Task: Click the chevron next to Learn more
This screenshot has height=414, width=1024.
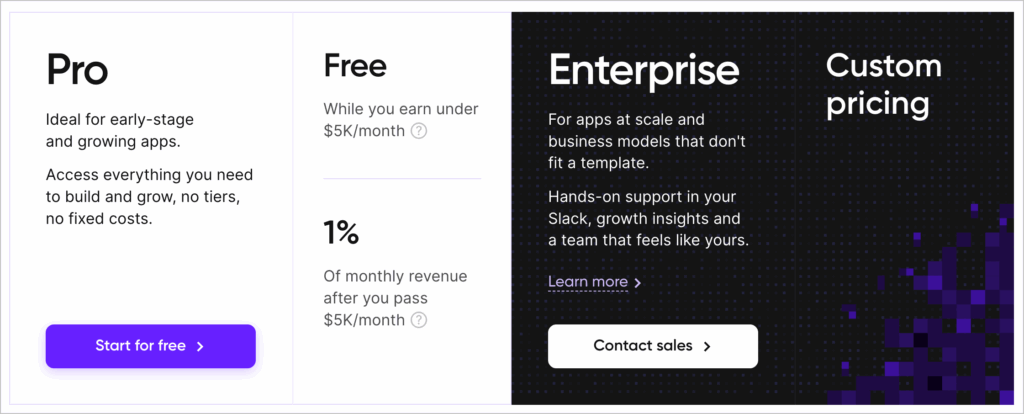Action: click(x=638, y=283)
